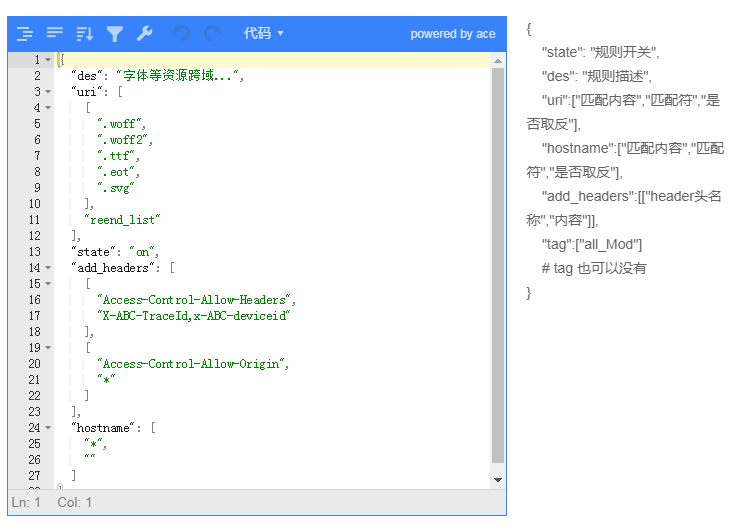The image size is (735, 528).
Task: Collapse the array starting on line 19
Action: pos(48,348)
